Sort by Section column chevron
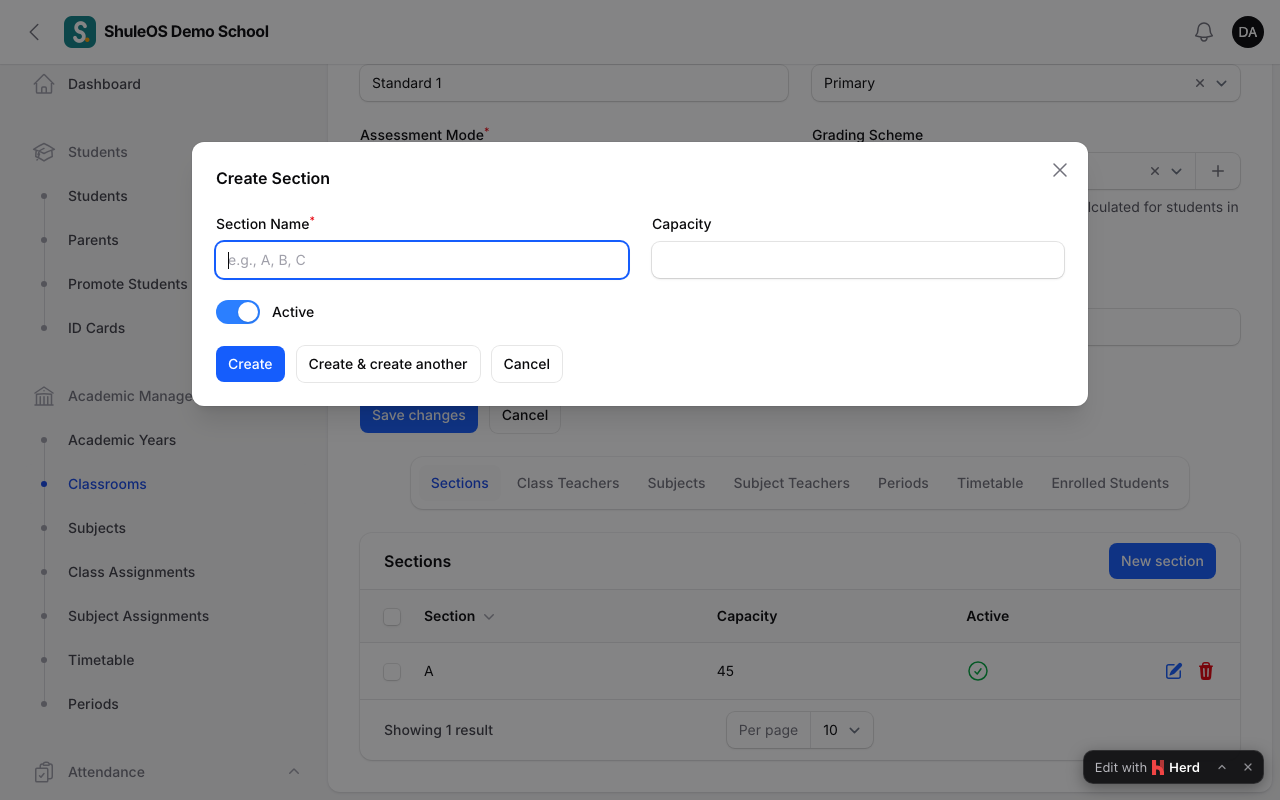The width and height of the screenshot is (1280, 800). (x=489, y=616)
